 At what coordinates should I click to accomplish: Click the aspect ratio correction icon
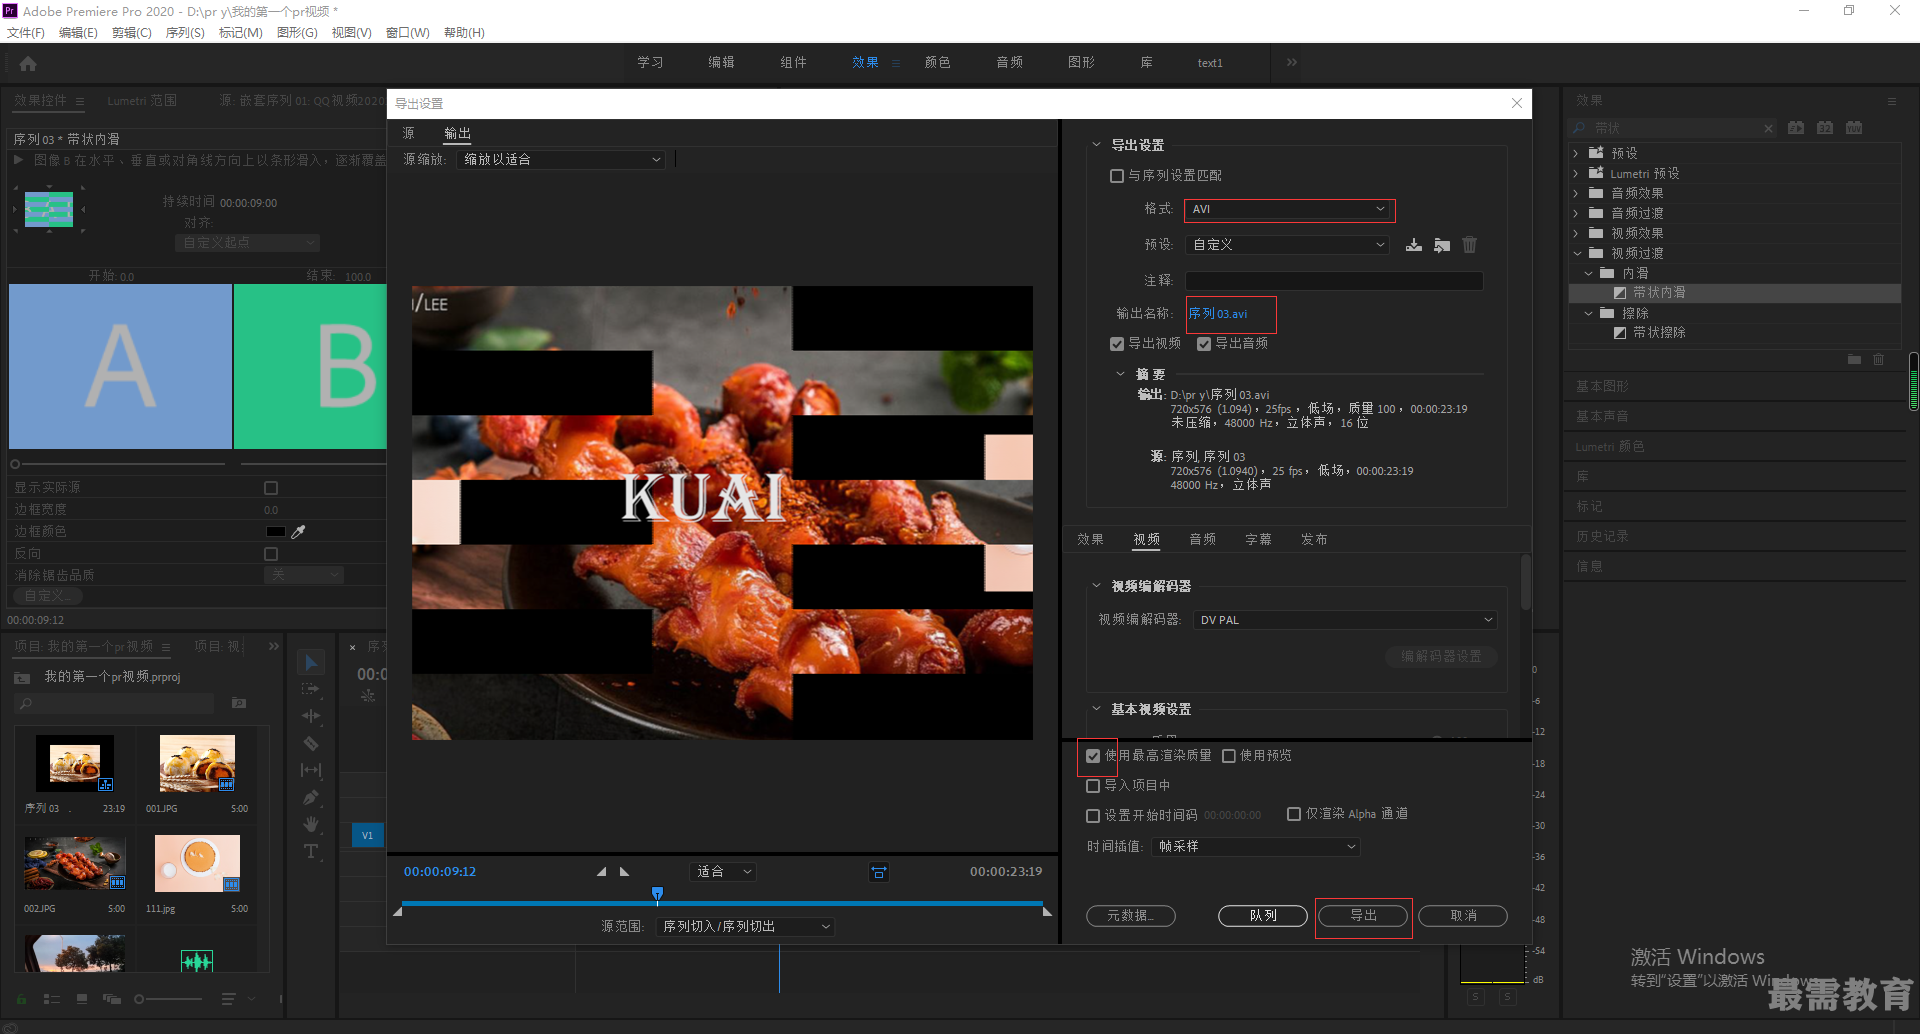click(x=879, y=872)
